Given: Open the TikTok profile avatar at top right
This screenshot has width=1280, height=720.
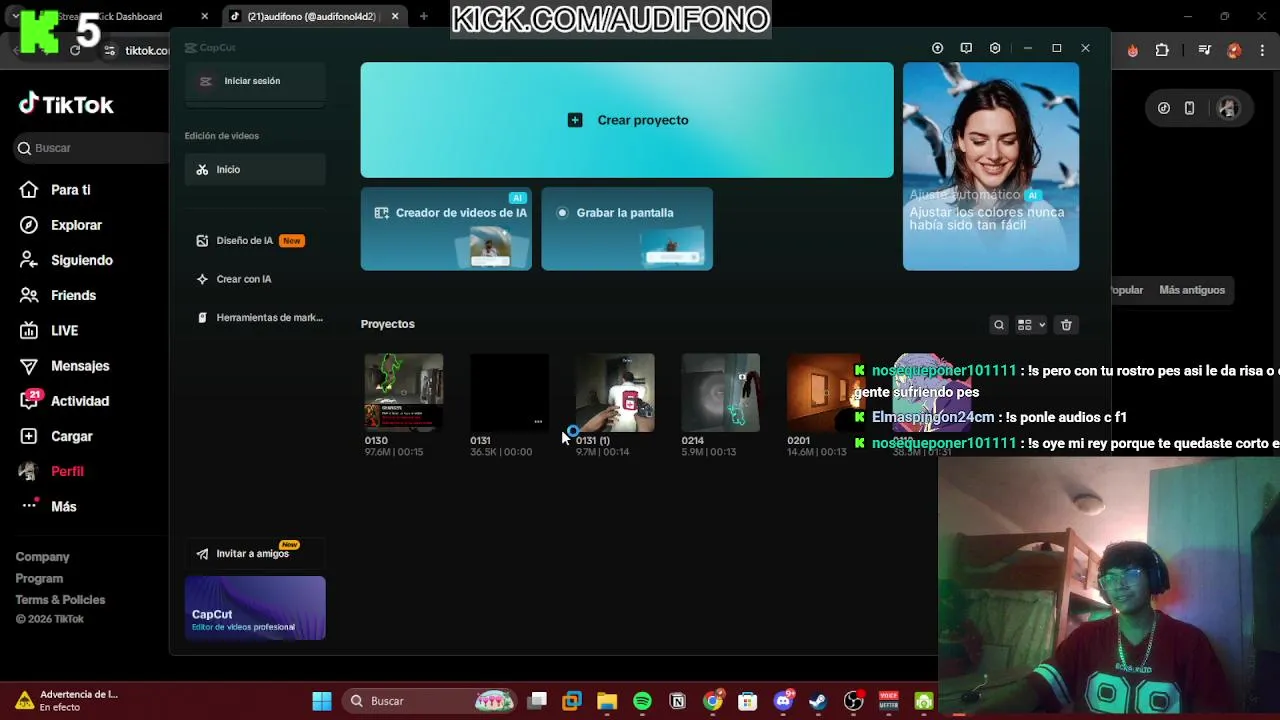Looking at the screenshot, I should (x=1228, y=108).
